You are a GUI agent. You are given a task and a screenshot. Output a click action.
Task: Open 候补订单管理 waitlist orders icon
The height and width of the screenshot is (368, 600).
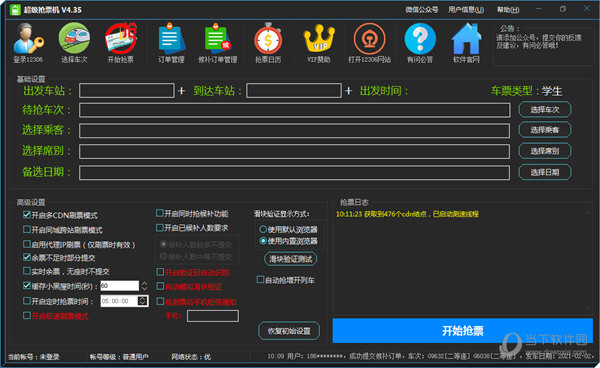tap(217, 42)
